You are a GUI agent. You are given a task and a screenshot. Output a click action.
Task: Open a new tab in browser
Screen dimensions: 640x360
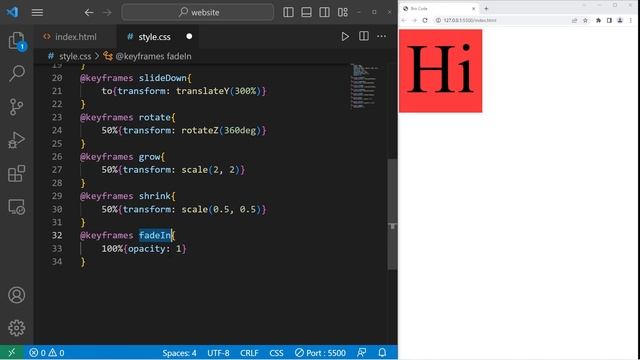486,8
